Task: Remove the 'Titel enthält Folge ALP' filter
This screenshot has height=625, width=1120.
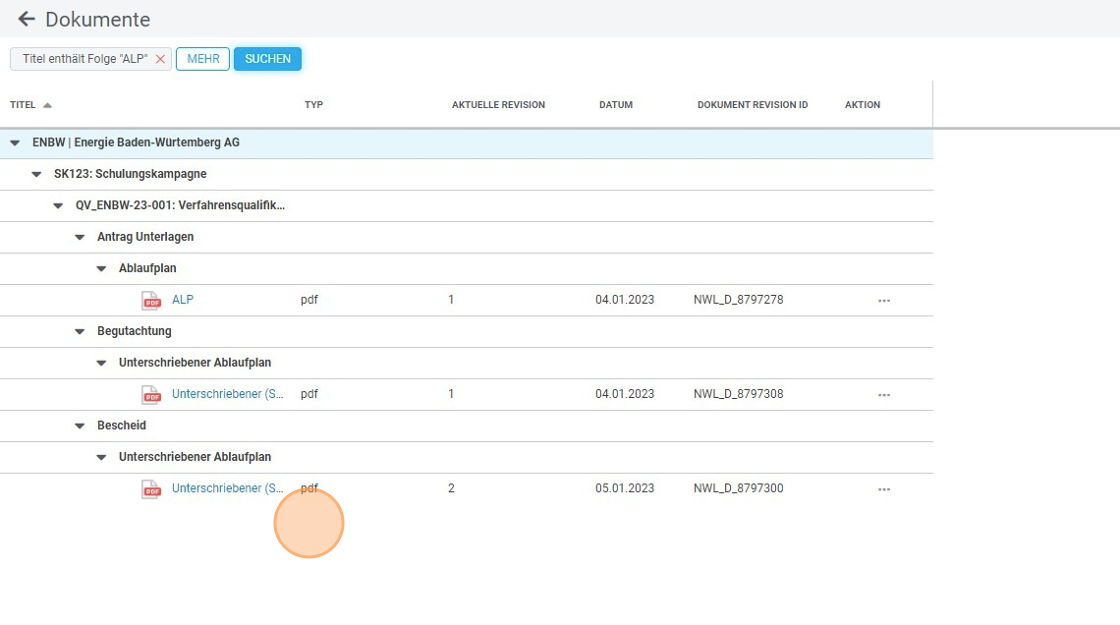Action: [x=160, y=59]
